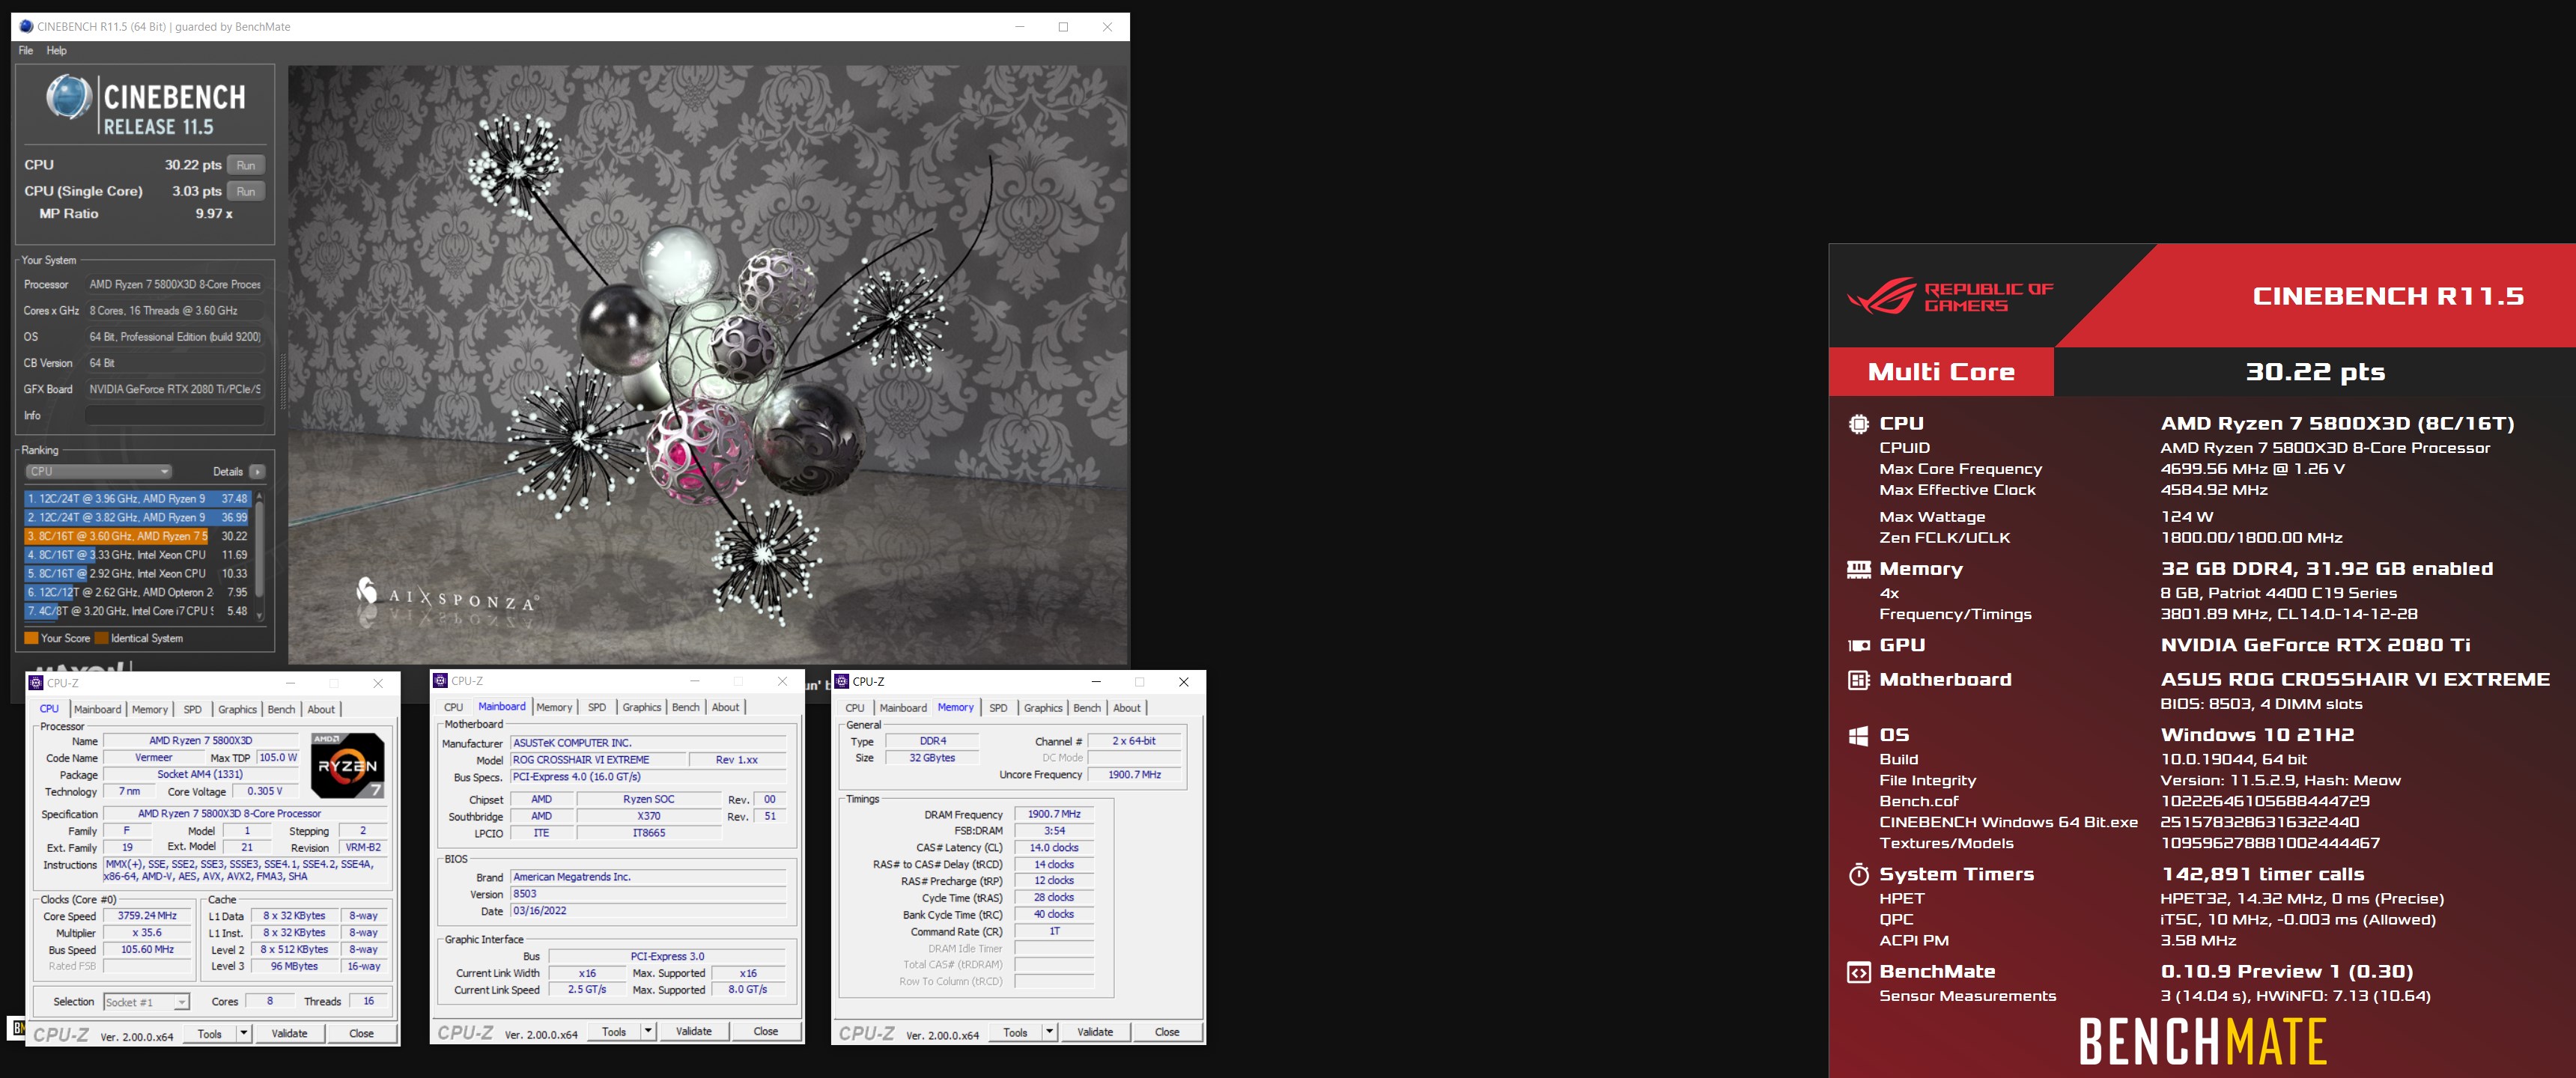The width and height of the screenshot is (2576, 1078).
Task: Open the Socket #1 selection dropdown
Action: pyautogui.click(x=146, y=1002)
